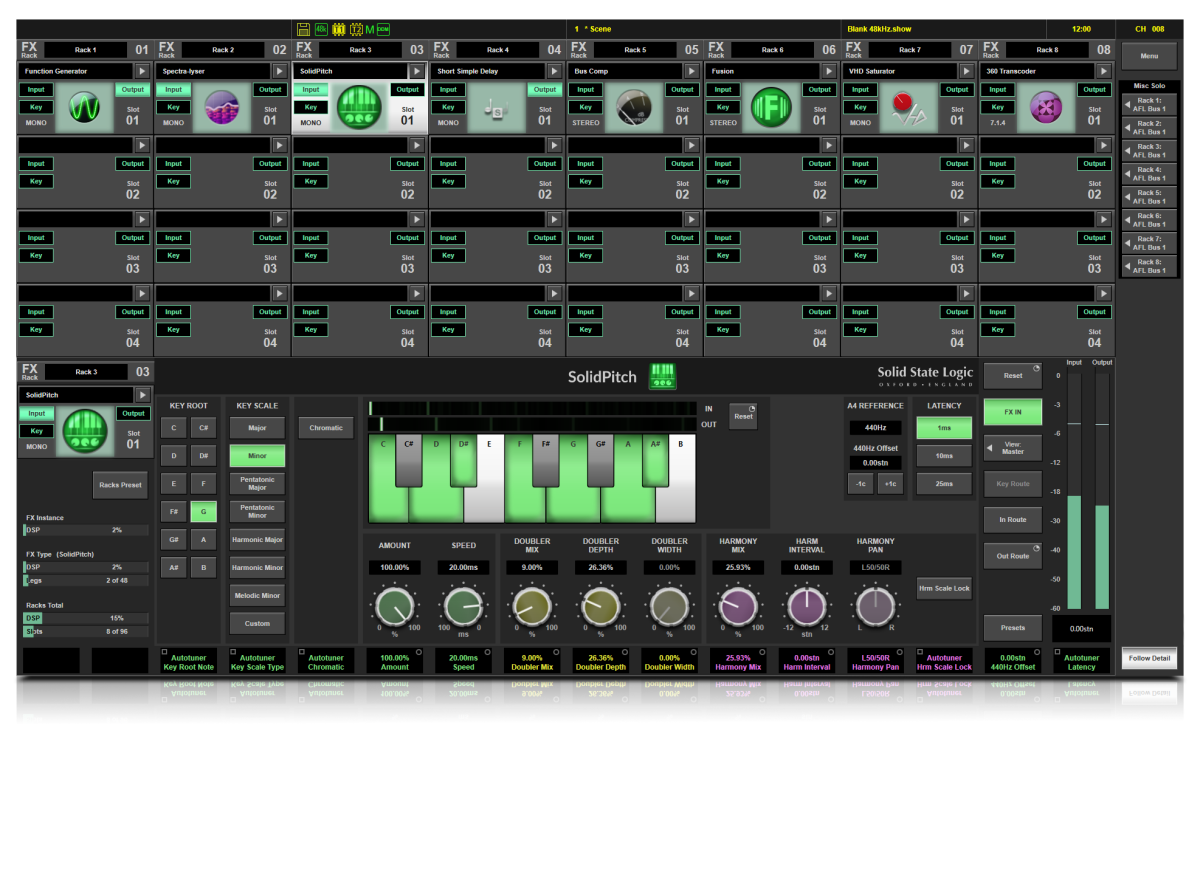This screenshot has height=872, width=1200.
Task: Click SolidPitch icon in lower detail panel
Action: [x=84, y=431]
